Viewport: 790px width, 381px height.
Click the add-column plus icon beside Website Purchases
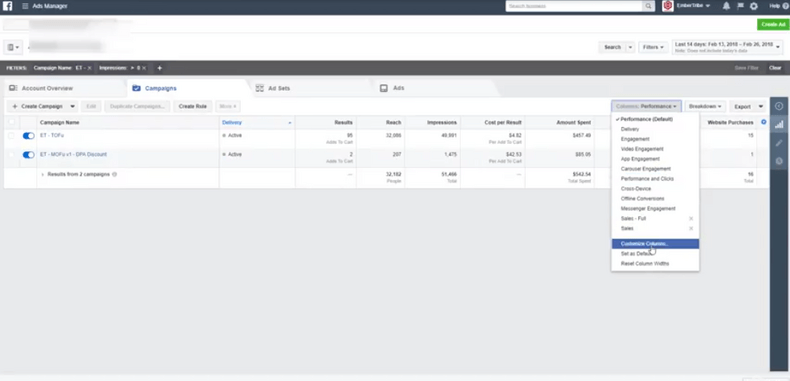(x=764, y=122)
